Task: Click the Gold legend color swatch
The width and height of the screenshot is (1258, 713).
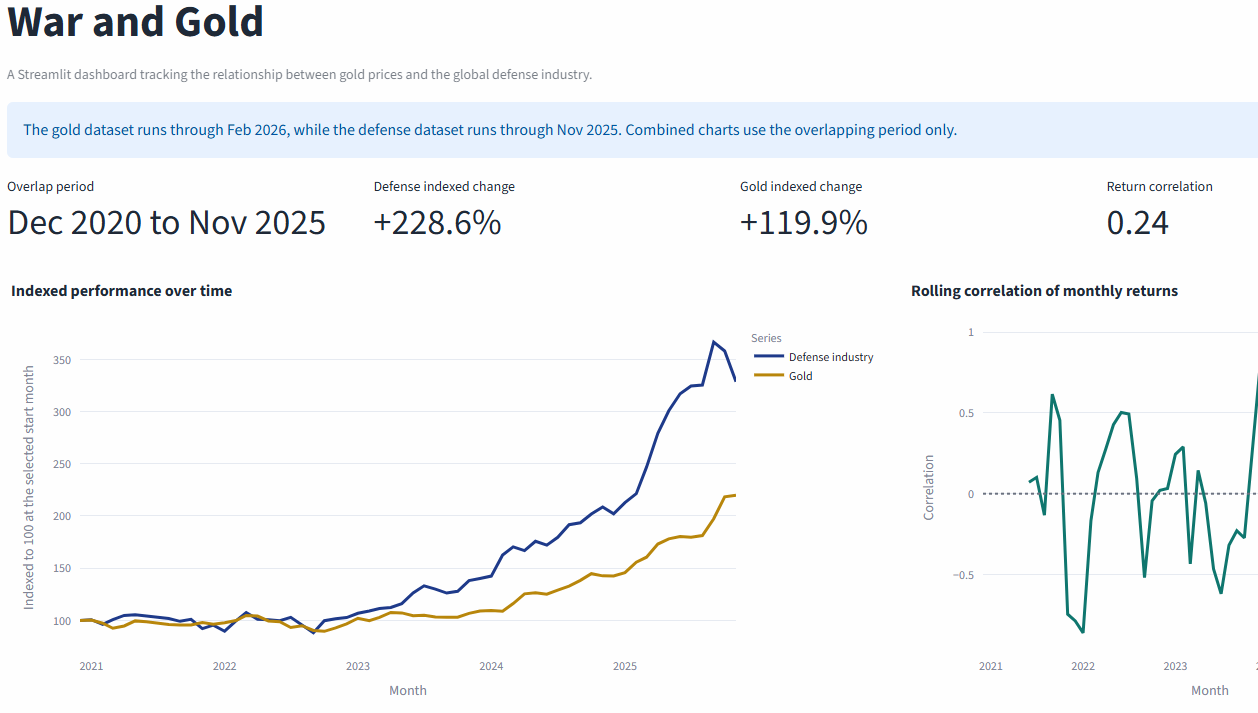Action: [767, 376]
